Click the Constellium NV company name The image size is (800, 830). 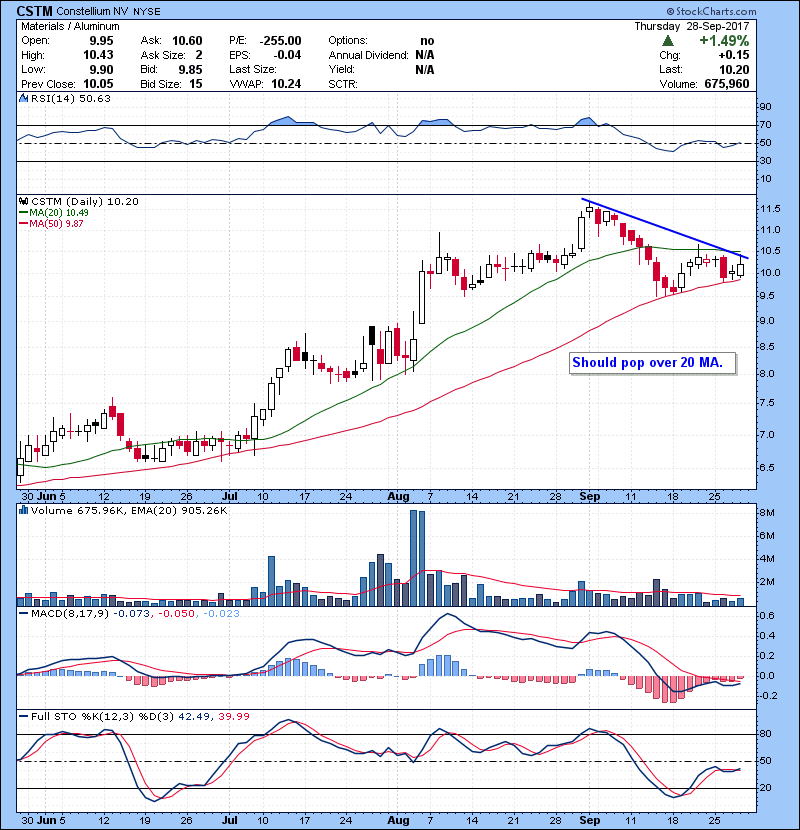(93, 11)
